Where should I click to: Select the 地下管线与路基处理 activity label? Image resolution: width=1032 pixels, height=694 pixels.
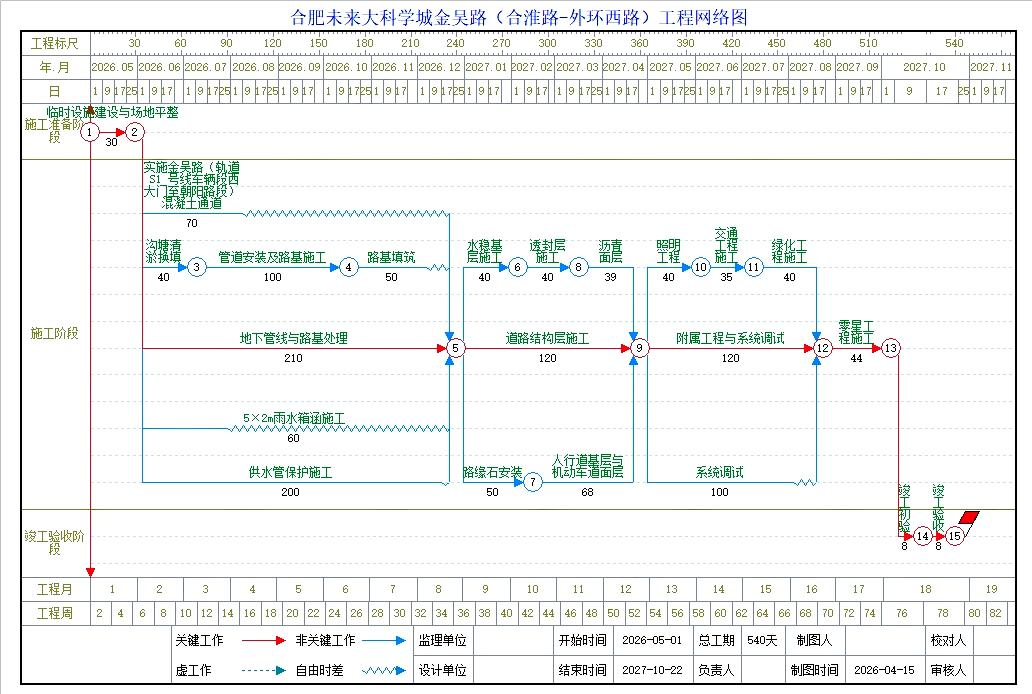click(x=294, y=338)
